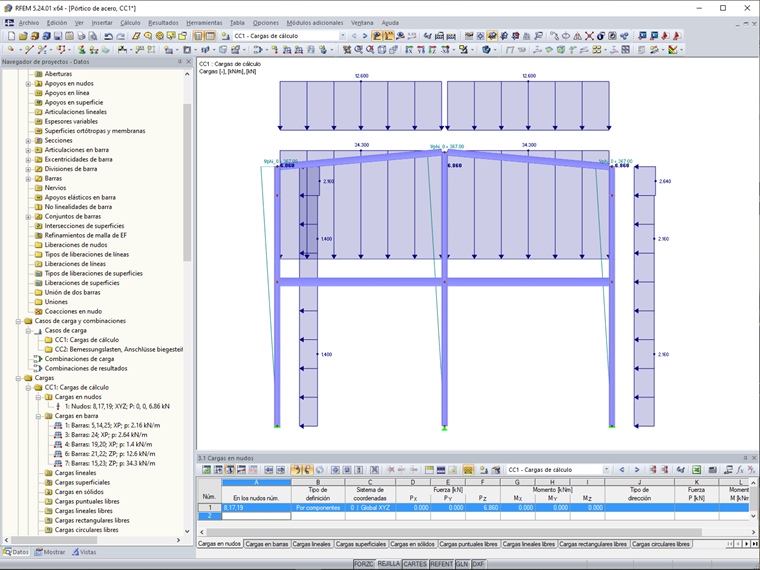Click the Undo arrow icon
Screen dimensions: 760x570
point(109,36)
